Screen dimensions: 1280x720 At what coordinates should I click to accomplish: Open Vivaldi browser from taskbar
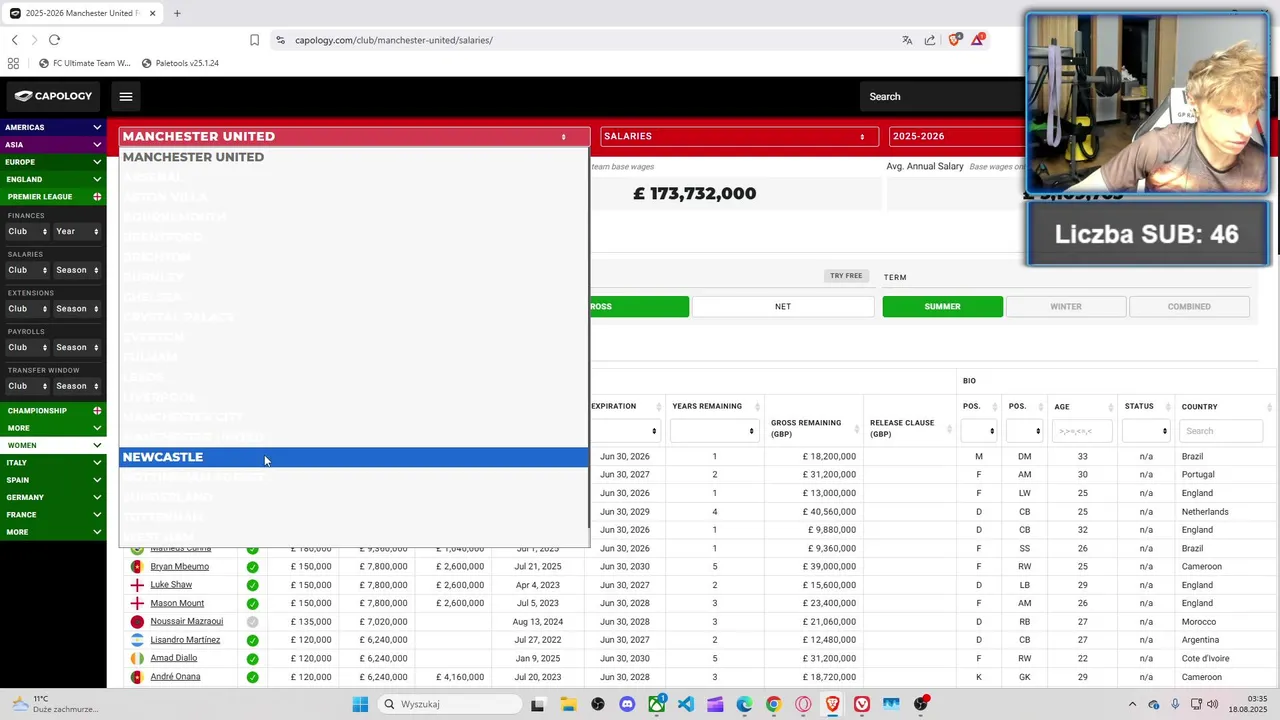[x=862, y=704]
